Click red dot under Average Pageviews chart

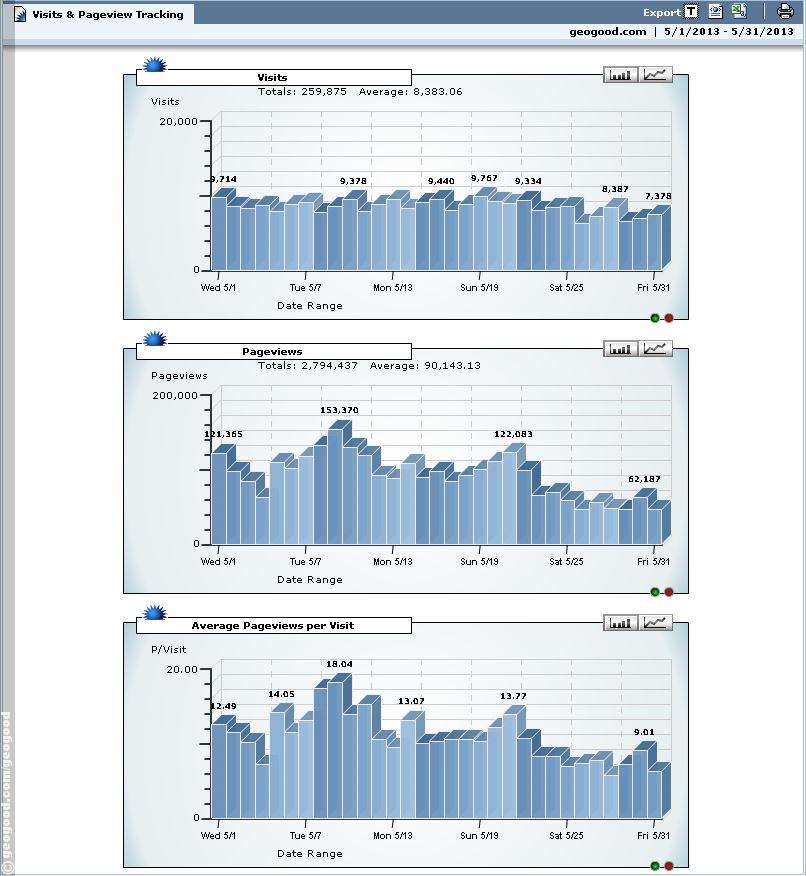(x=669, y=866)
